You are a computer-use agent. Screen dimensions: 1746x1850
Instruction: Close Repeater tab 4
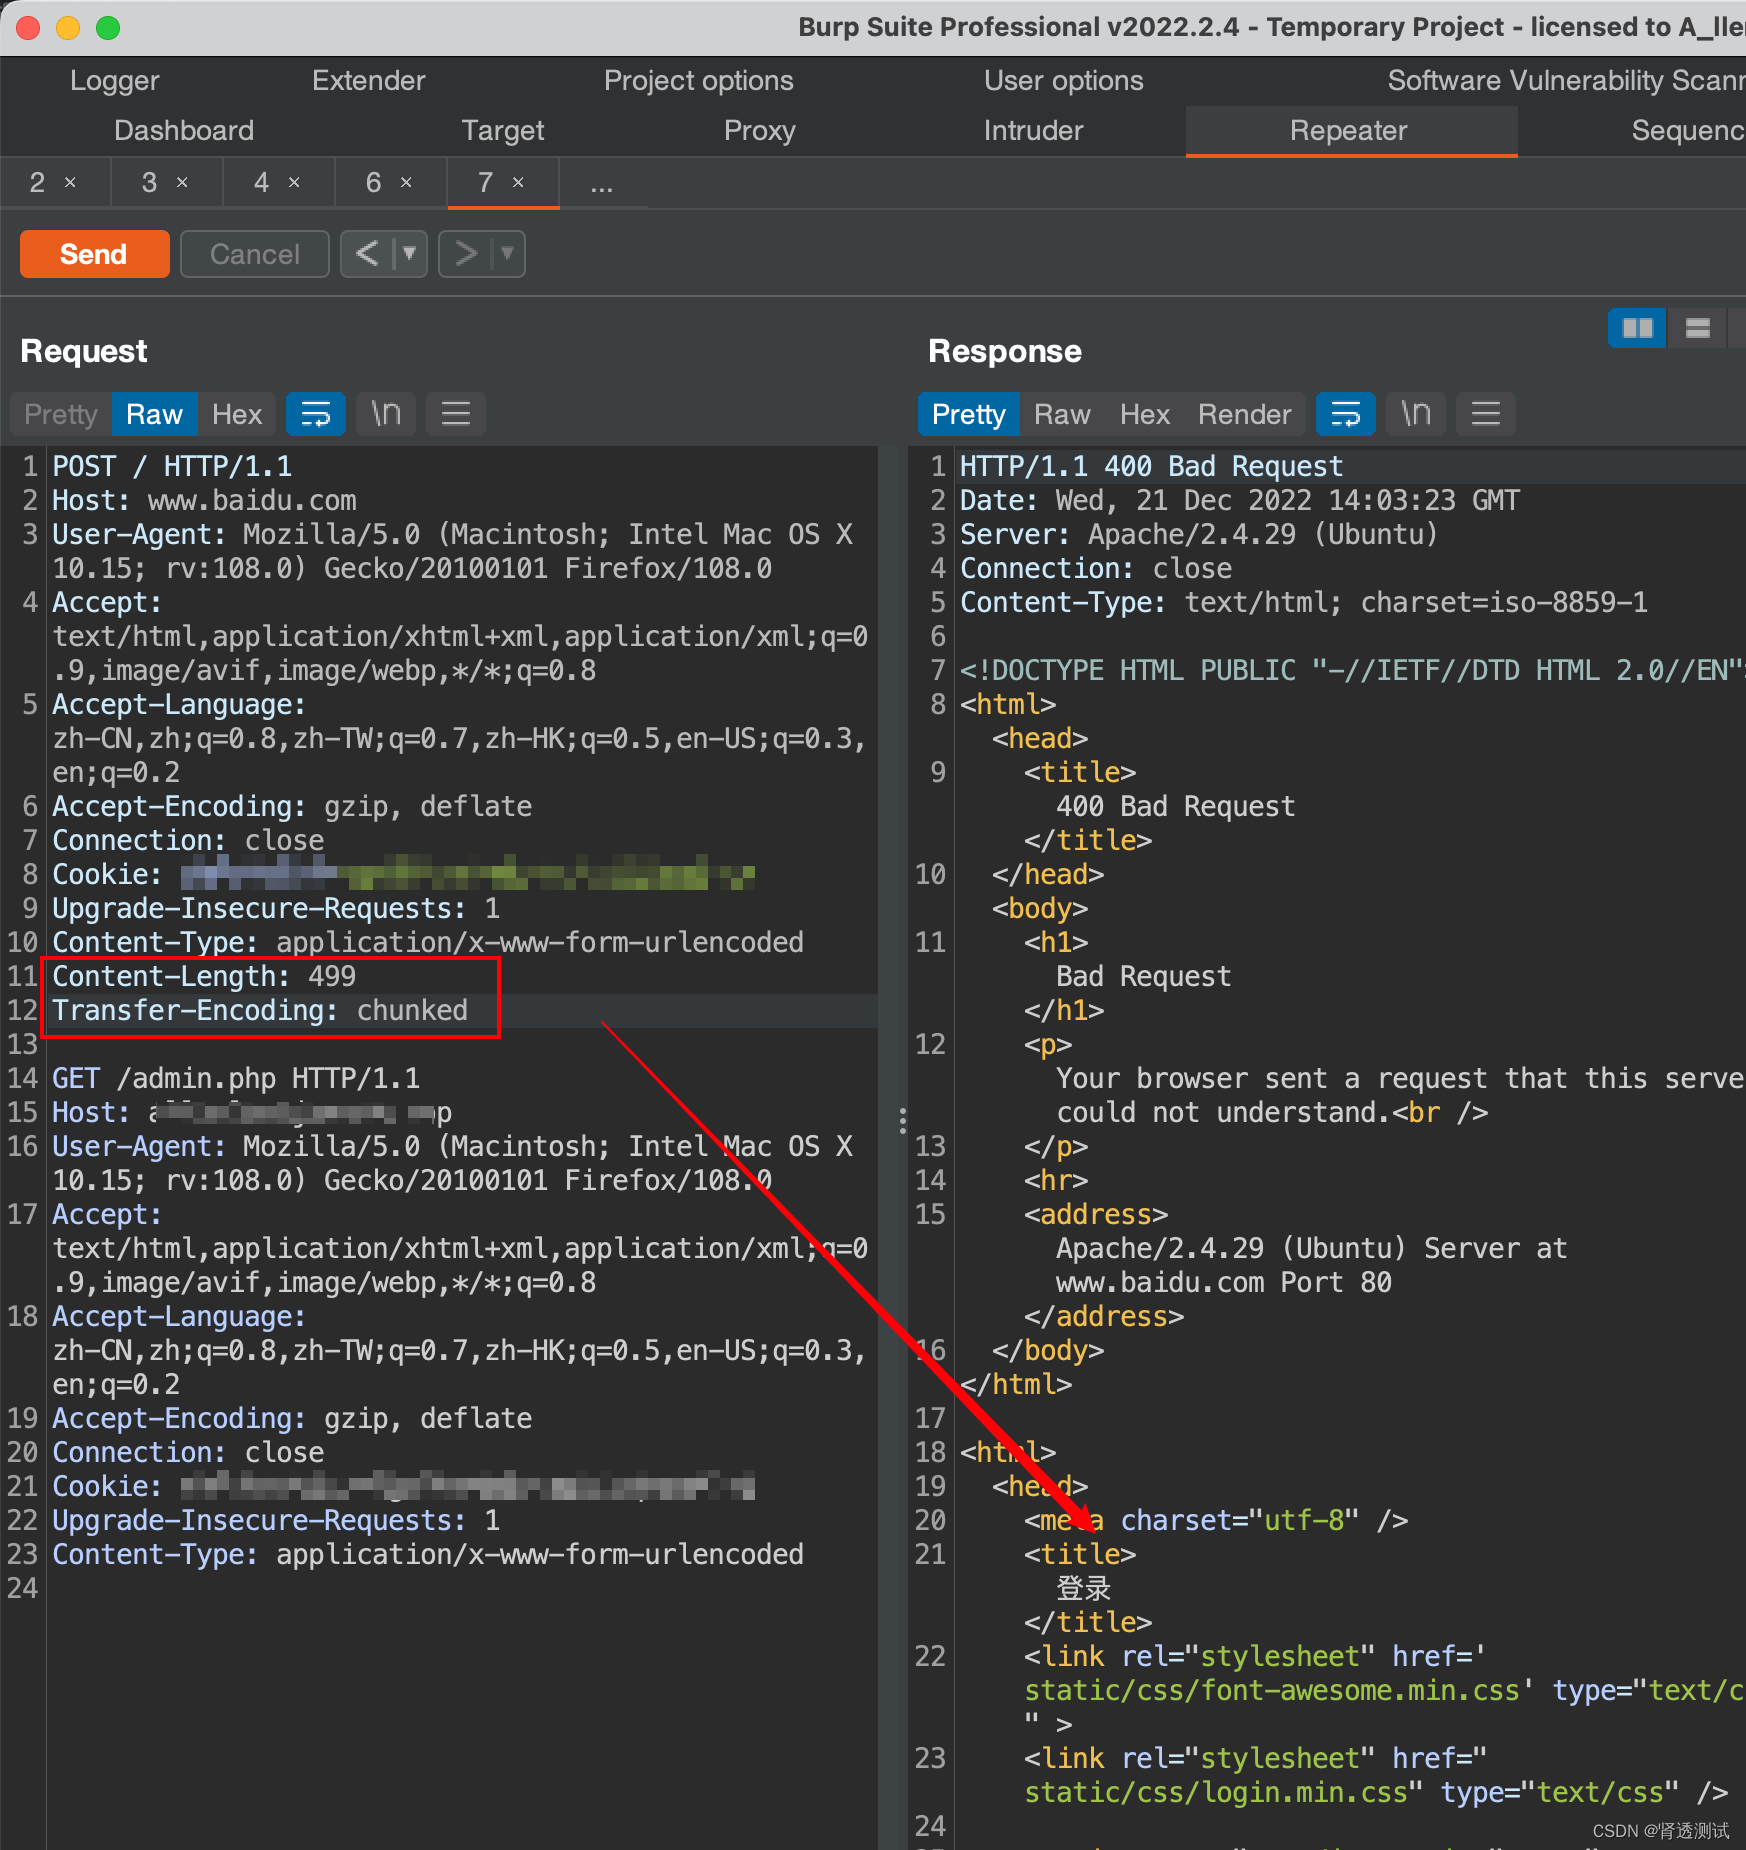tap(294, 182)
